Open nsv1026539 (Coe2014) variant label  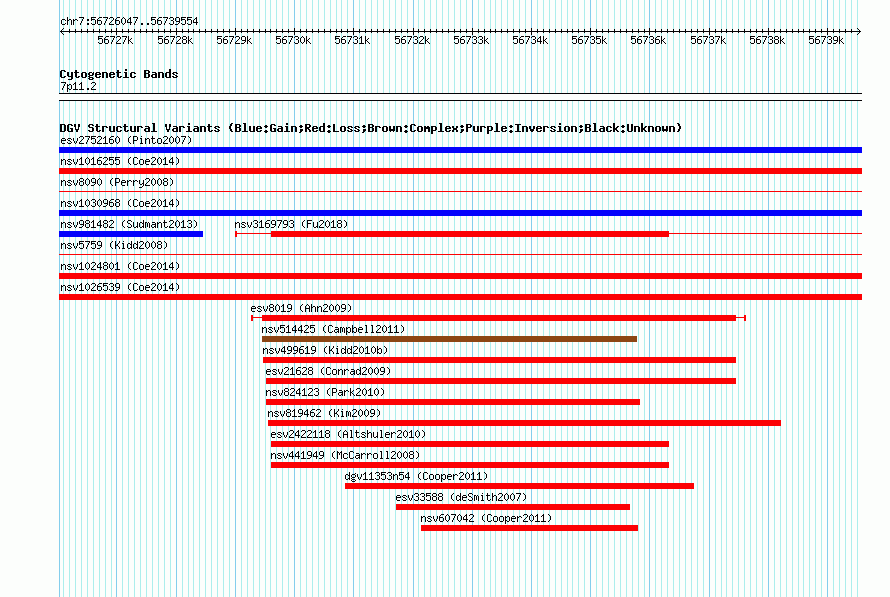coord(120,287)
